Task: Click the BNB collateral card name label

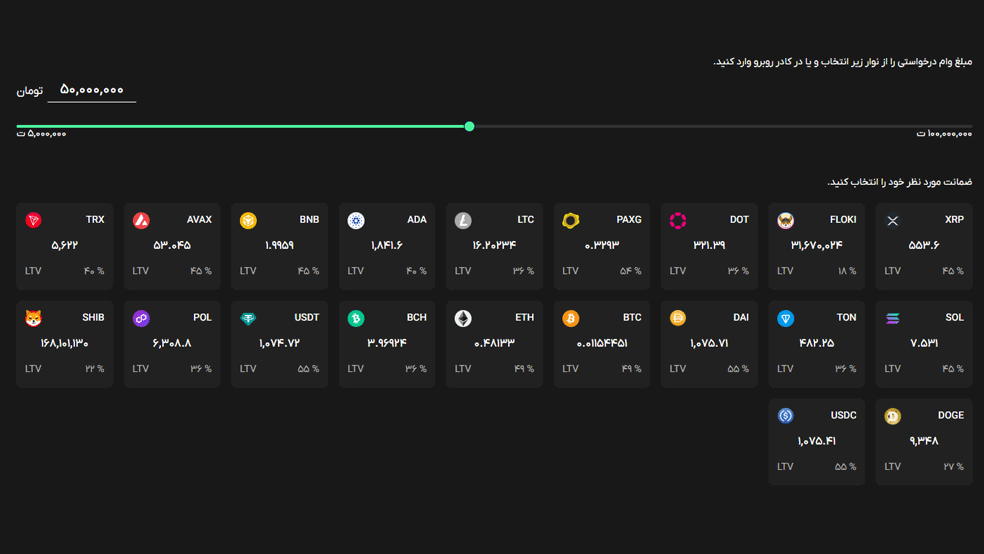Action: (309, 220)
